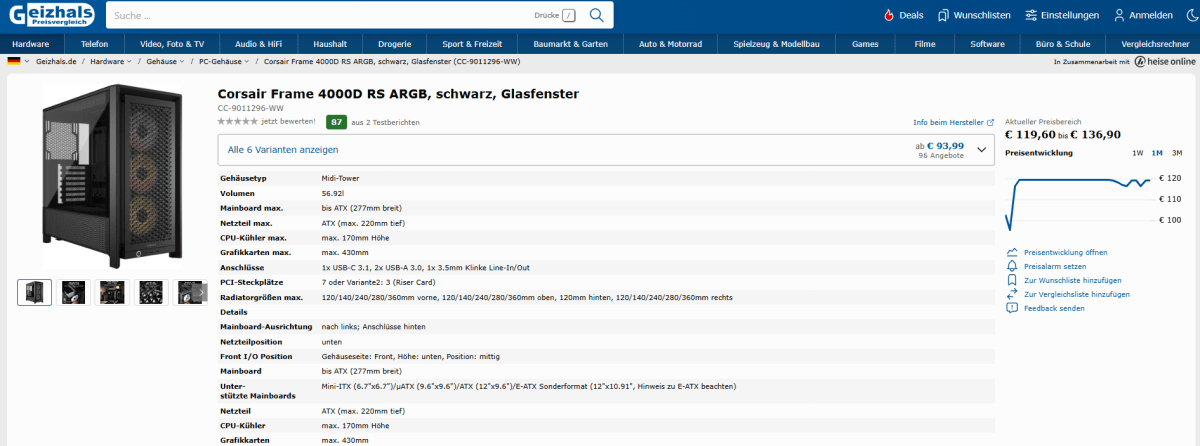The image size is (1200, 446).
Task: Select the fourth product thumbnail
Action: coord(151,292)
